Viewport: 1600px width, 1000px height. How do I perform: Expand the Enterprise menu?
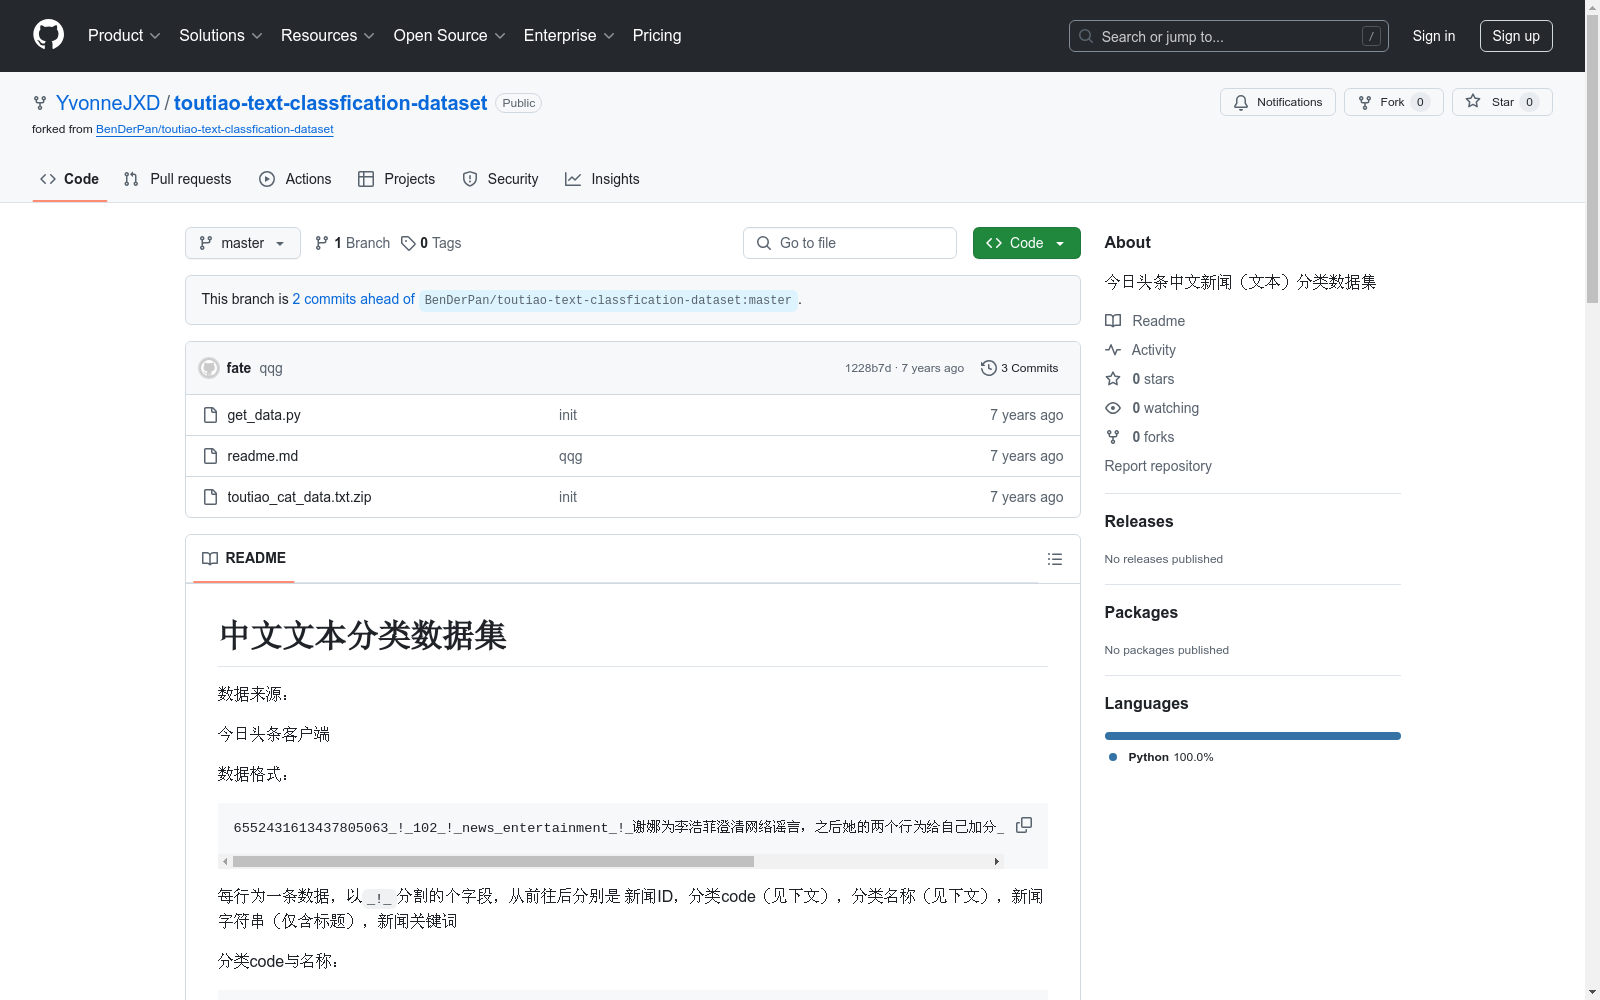(x=569, y=36)
